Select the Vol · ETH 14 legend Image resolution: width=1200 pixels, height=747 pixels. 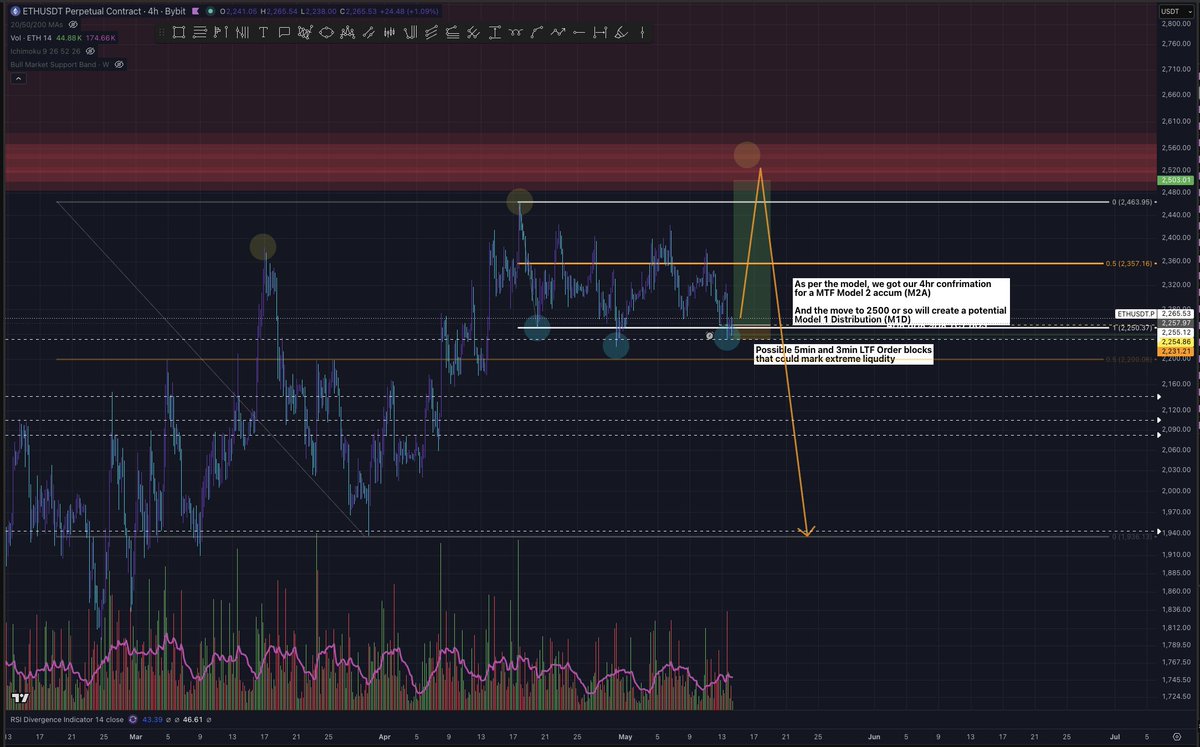click(x=29, y=36)
